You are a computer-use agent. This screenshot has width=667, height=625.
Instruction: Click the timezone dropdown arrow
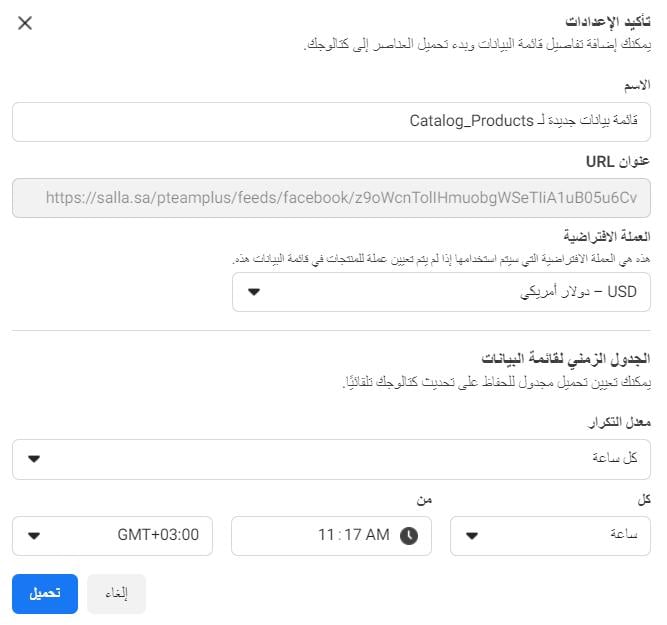34,536
